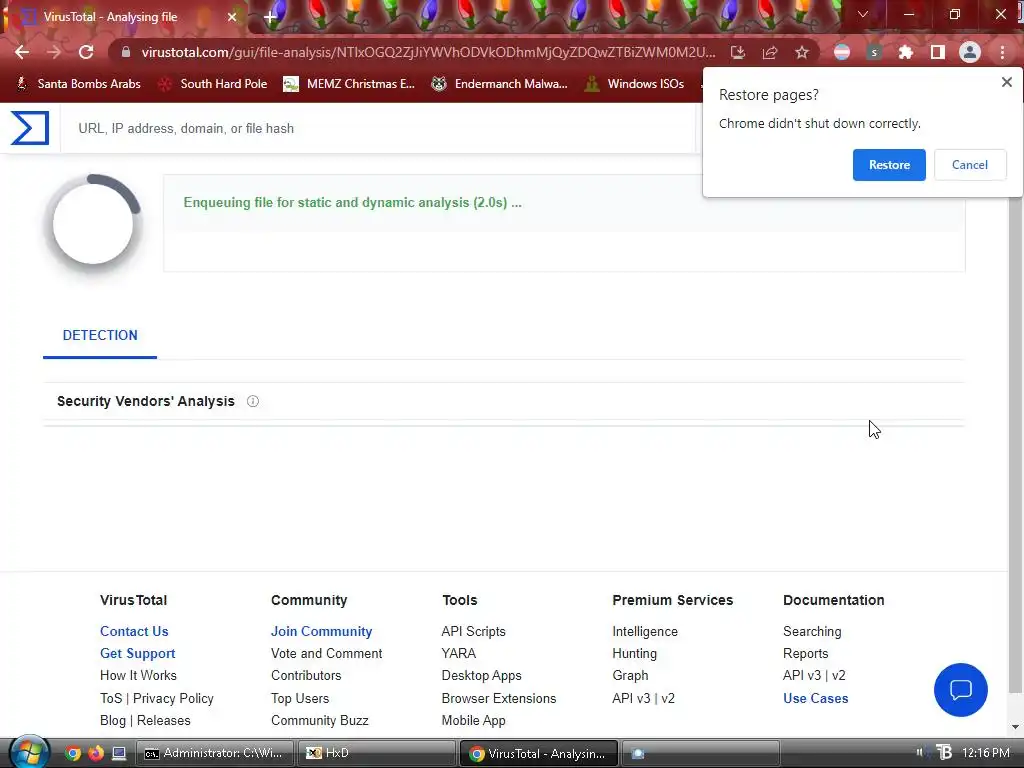Switch to the Administrator command prompt window

click(215, 753)
